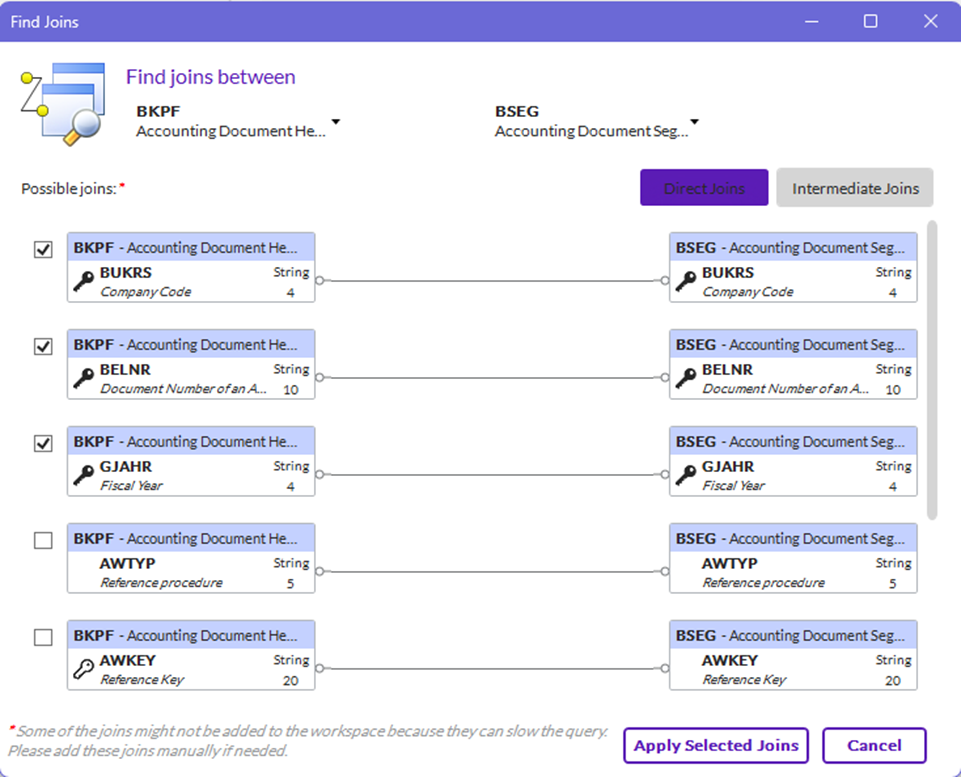
Task: Click the BKPF GJAHR key icon
Action: coord(83,475)
